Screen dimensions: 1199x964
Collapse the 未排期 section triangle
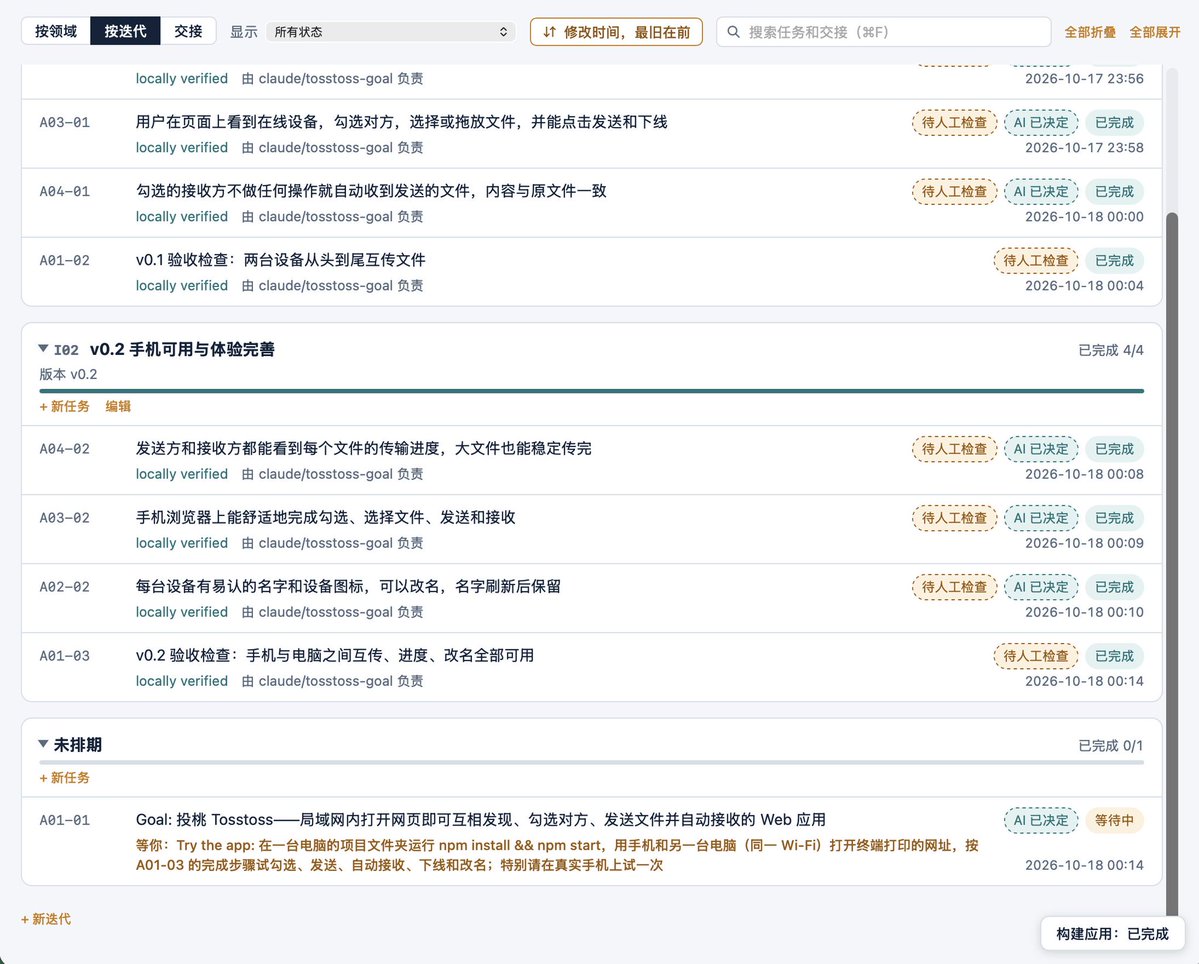click(x=44, y=744)
